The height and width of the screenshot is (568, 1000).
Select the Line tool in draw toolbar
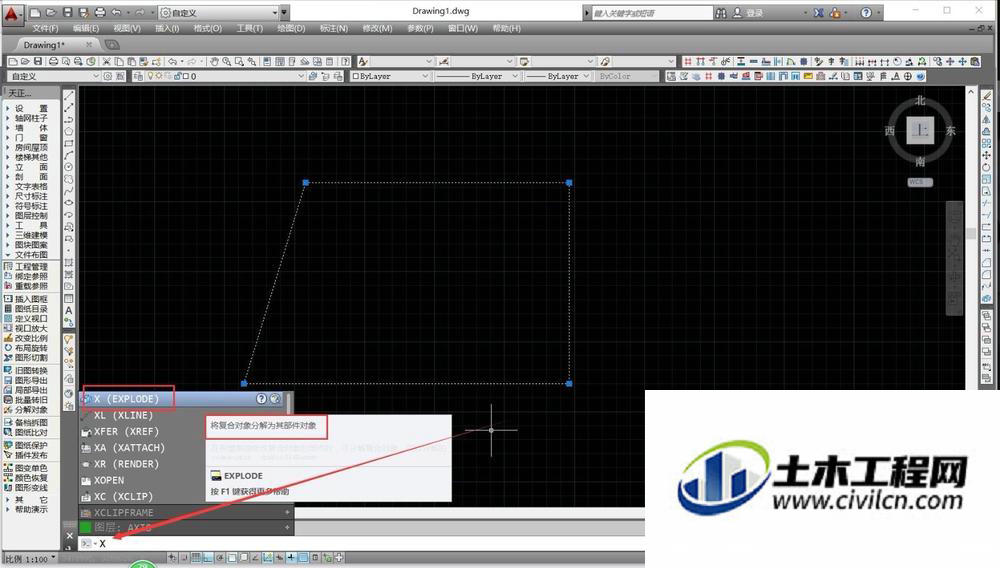coord(69,95)
